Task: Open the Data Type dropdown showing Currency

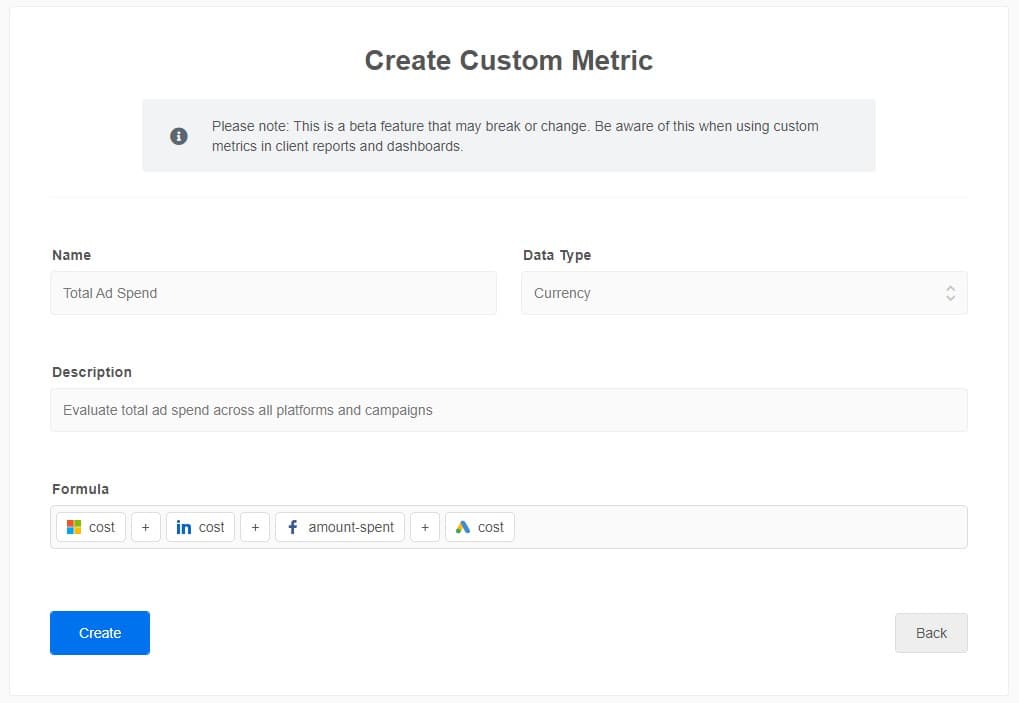Action: [744, 293]
